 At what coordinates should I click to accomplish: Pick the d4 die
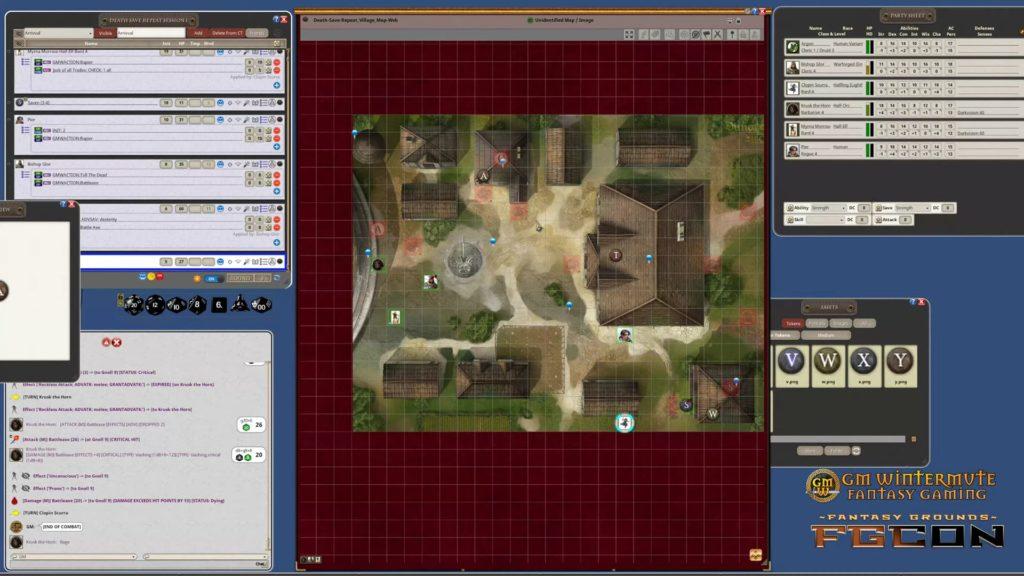click(x=240, y=304)
